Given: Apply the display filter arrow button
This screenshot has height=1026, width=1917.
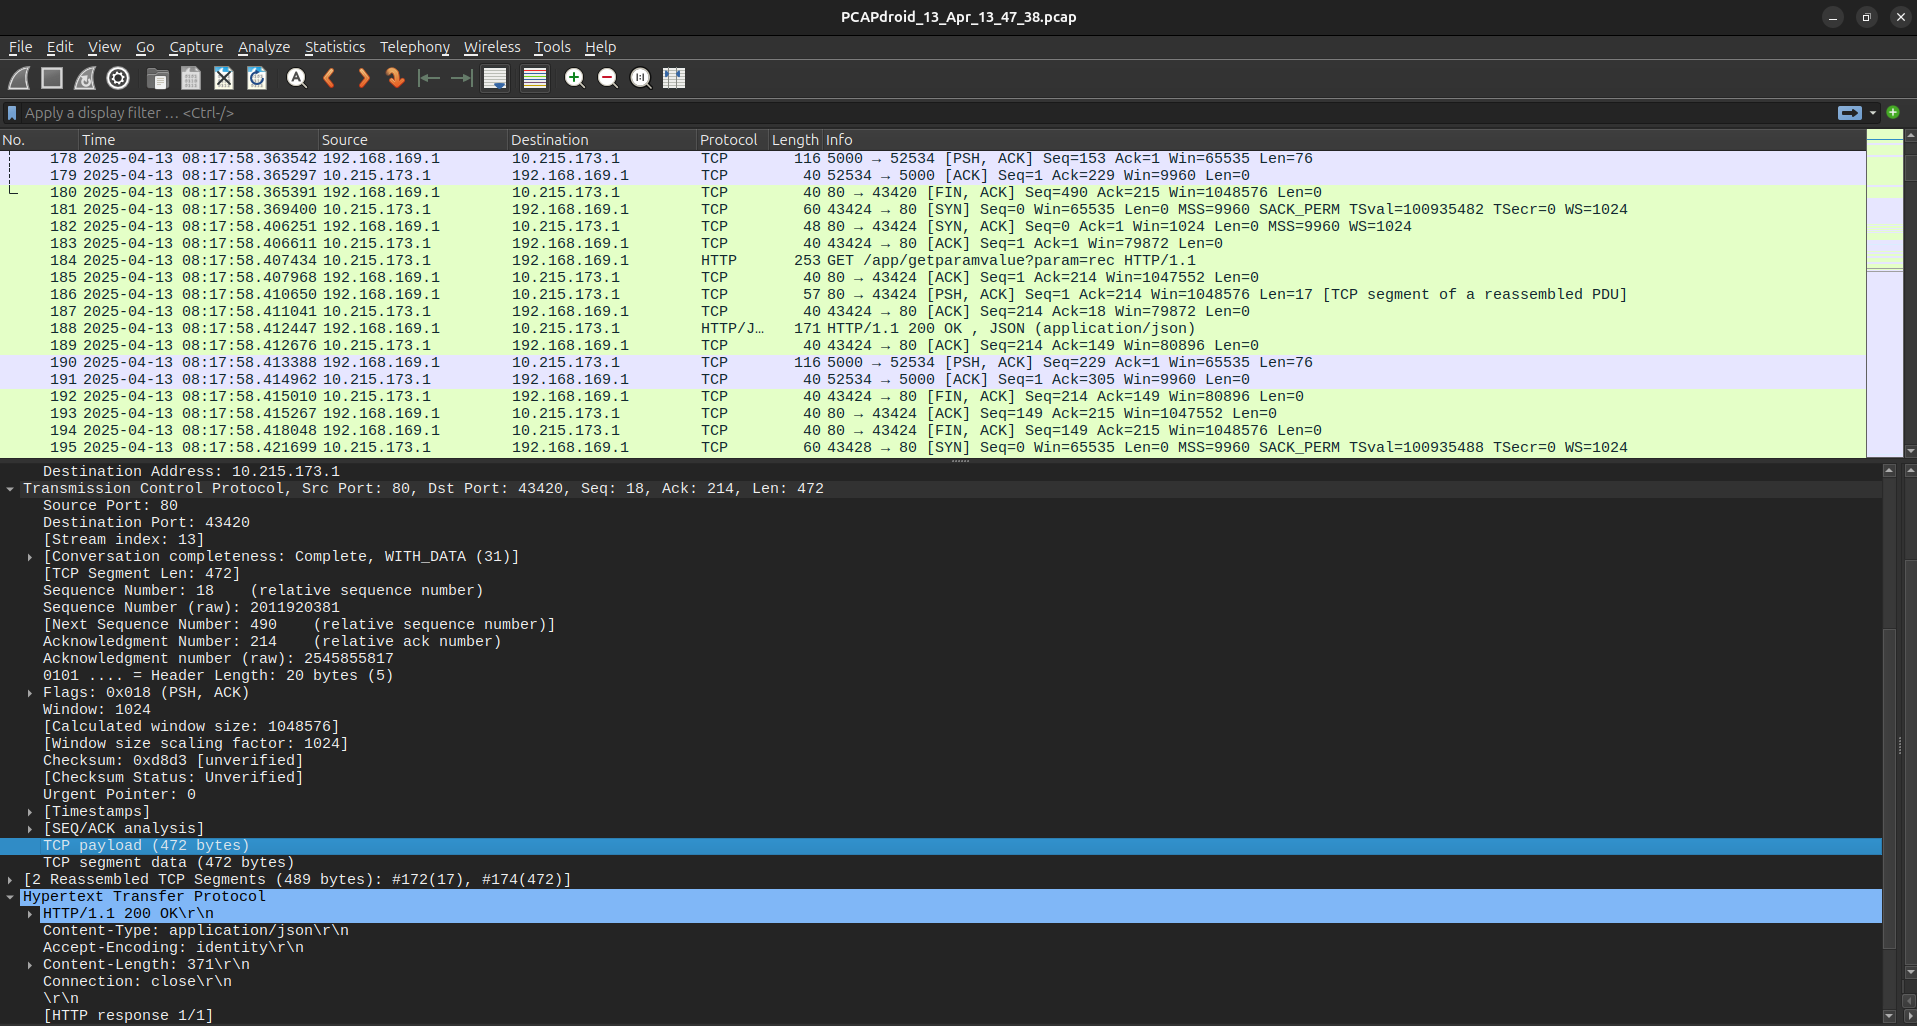Looking at the screenshot, I should pos(1849,113).
